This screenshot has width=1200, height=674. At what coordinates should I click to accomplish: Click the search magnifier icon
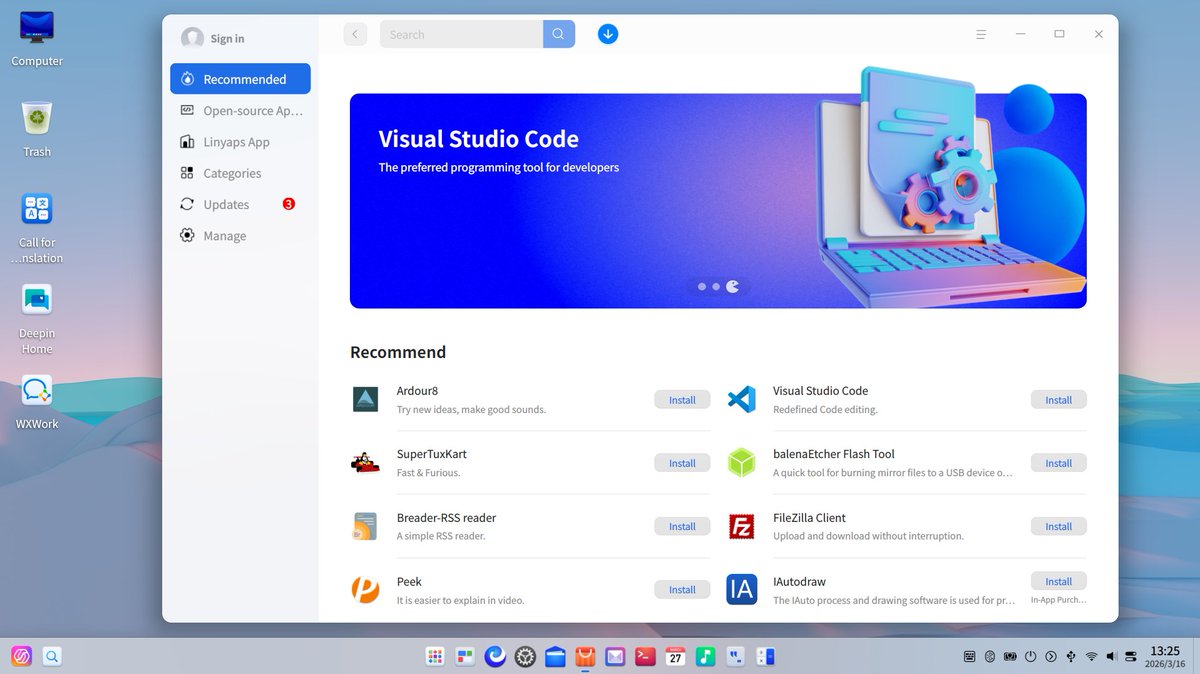[x=558, y=33]
